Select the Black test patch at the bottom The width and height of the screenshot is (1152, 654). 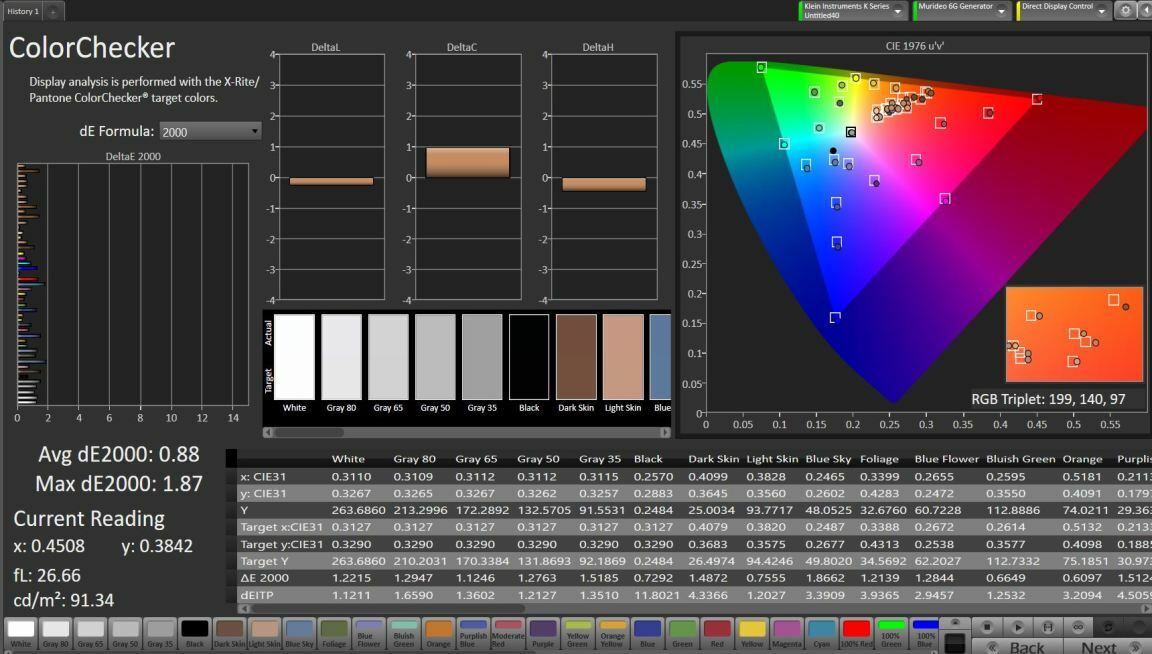(x=194, y=628)
